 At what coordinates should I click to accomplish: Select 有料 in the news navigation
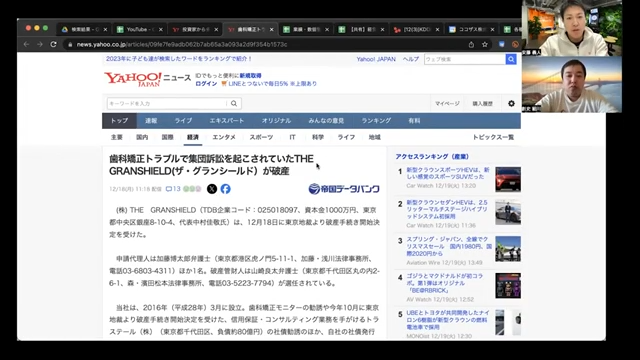pos(414,121)
